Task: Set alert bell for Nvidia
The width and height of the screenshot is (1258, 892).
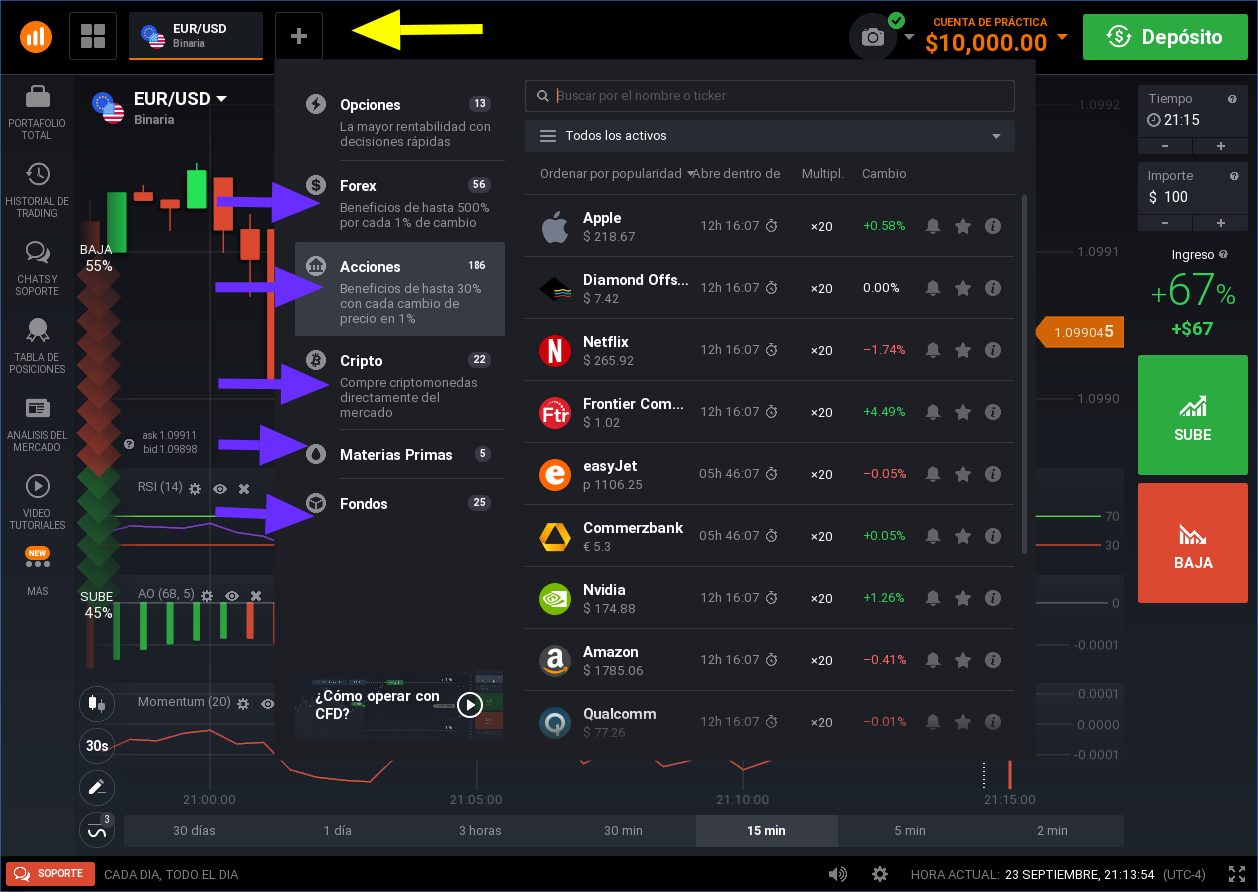Action: pyautogui.click(x=932, y=598)
